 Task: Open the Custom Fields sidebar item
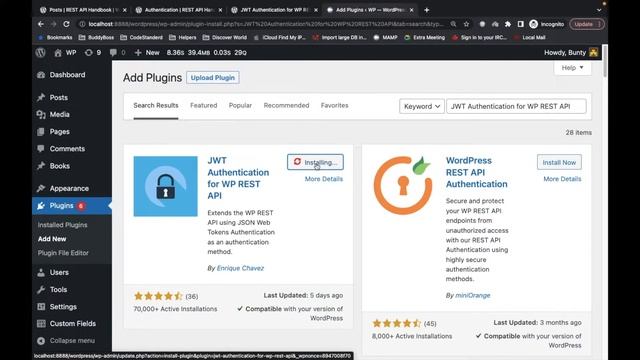point(73,324)
